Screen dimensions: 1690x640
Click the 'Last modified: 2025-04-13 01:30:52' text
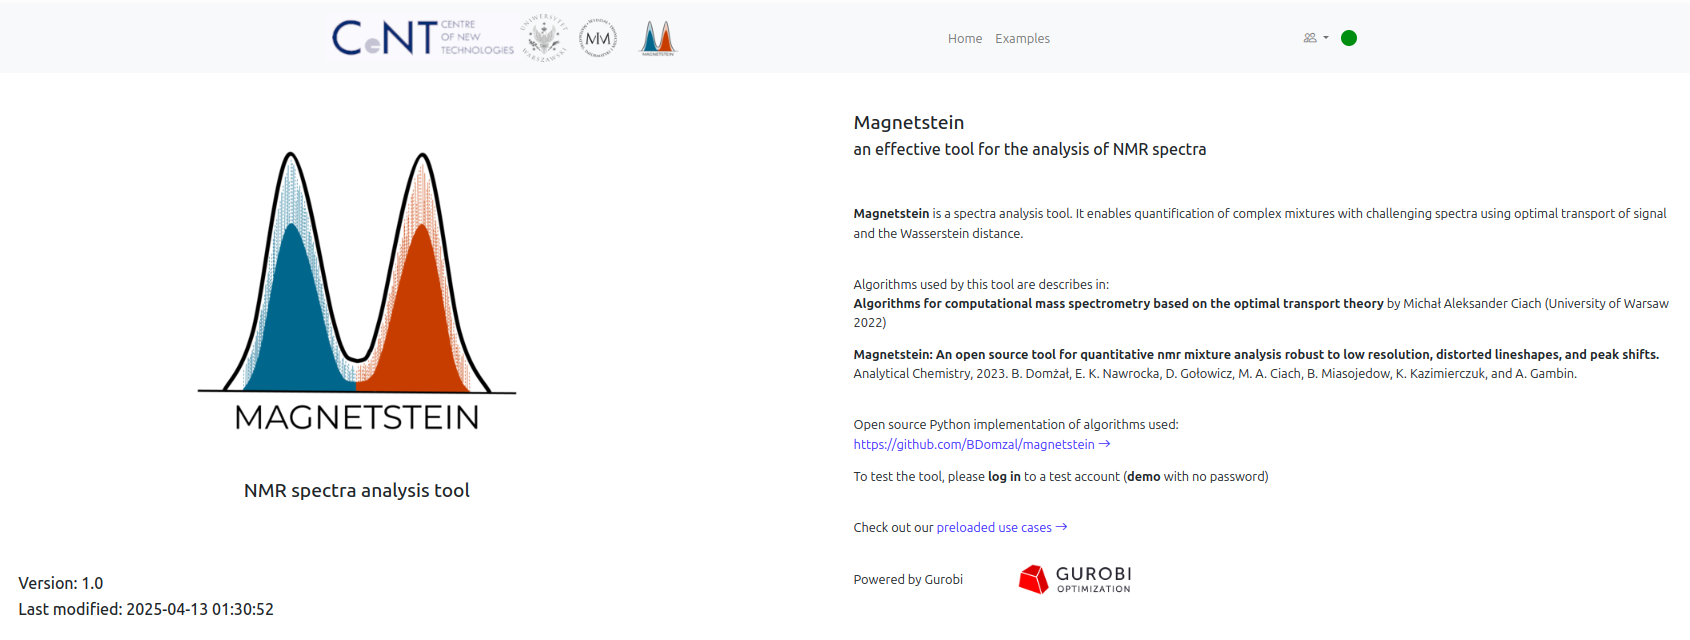point(146,609)
